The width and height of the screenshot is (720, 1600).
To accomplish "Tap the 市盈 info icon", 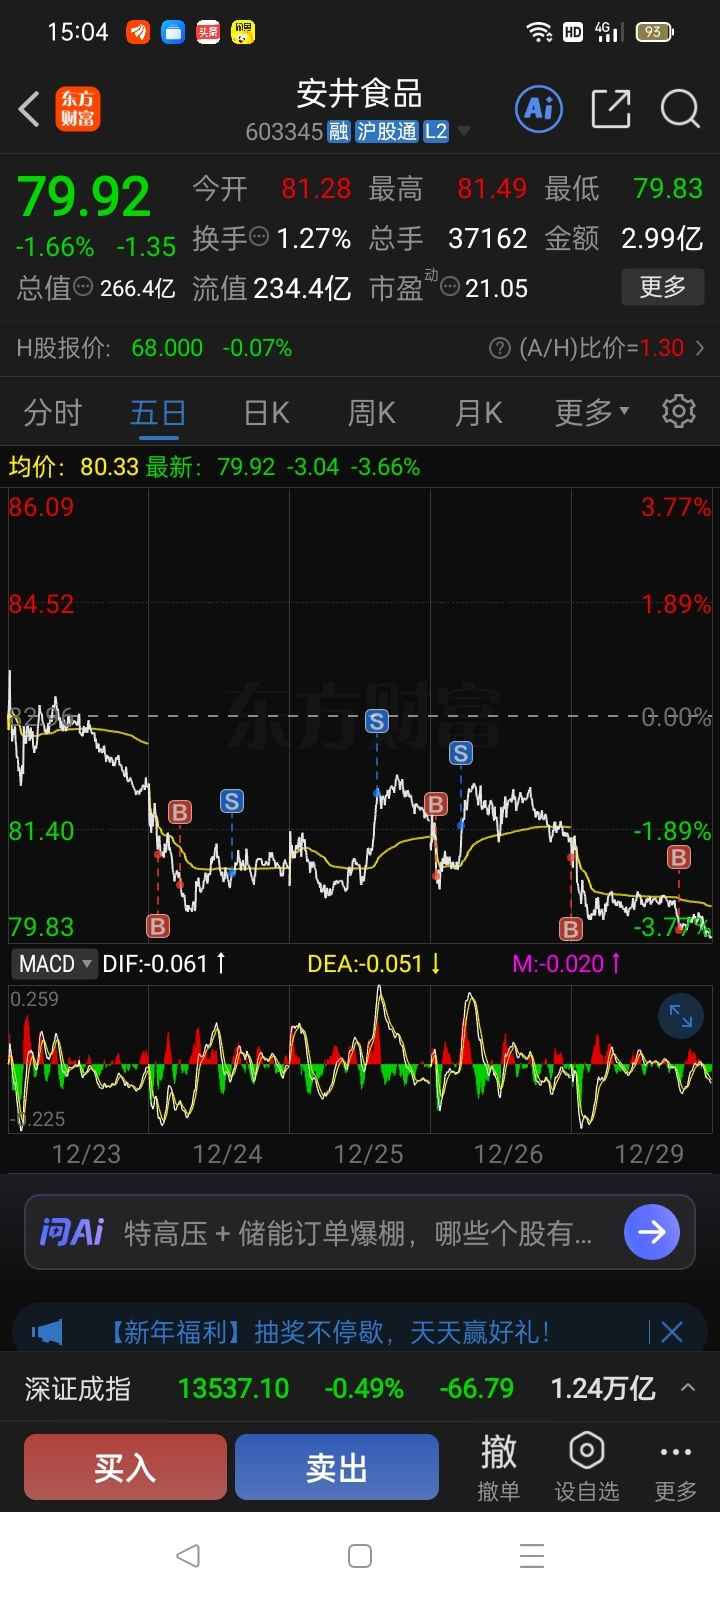I will (450, 288).
